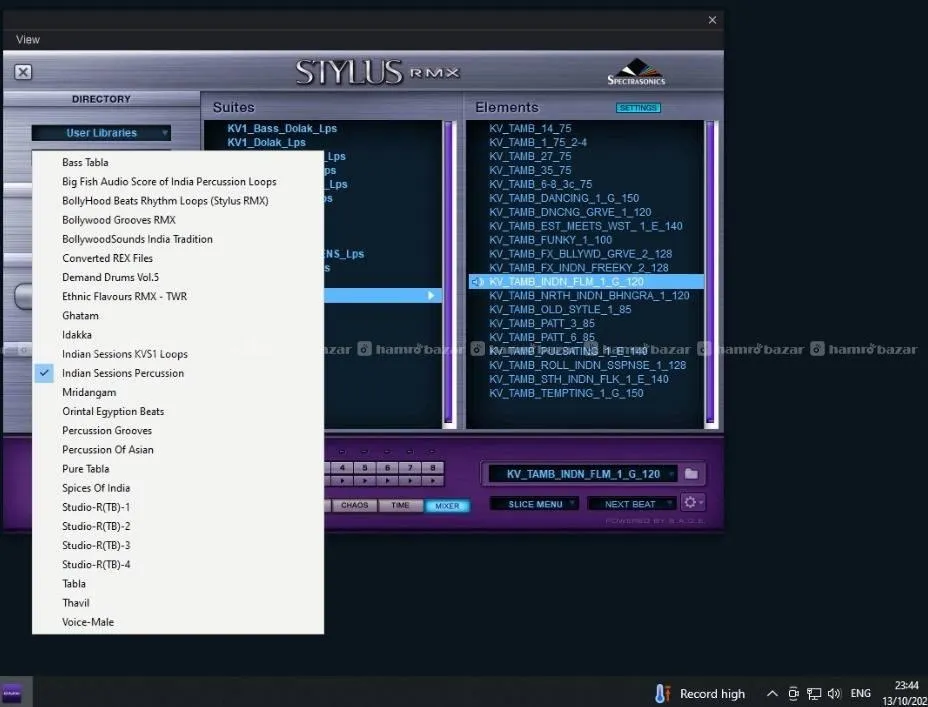Image resolution: width=928 pixels, height=707 pixels.
Task: Select suite KV1_Bass_Dolak_Lps
Action: pyautogui.click(x=282, y=128)
